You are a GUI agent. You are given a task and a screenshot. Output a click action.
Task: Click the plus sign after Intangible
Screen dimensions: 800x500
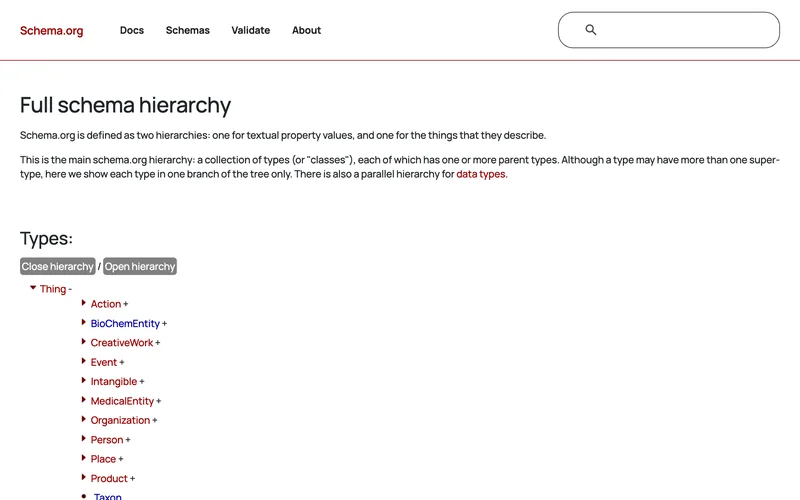click(x=142, y=382)
